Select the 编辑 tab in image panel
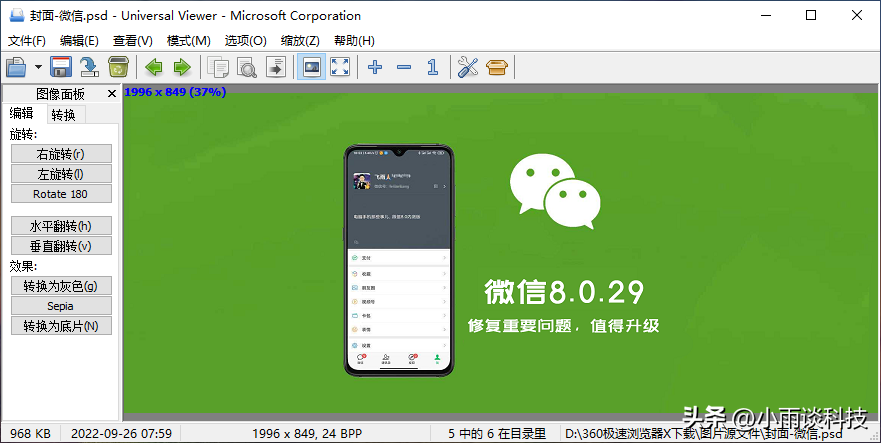Image resolution: width=881 pixels, height=443 pixels. 21,114
